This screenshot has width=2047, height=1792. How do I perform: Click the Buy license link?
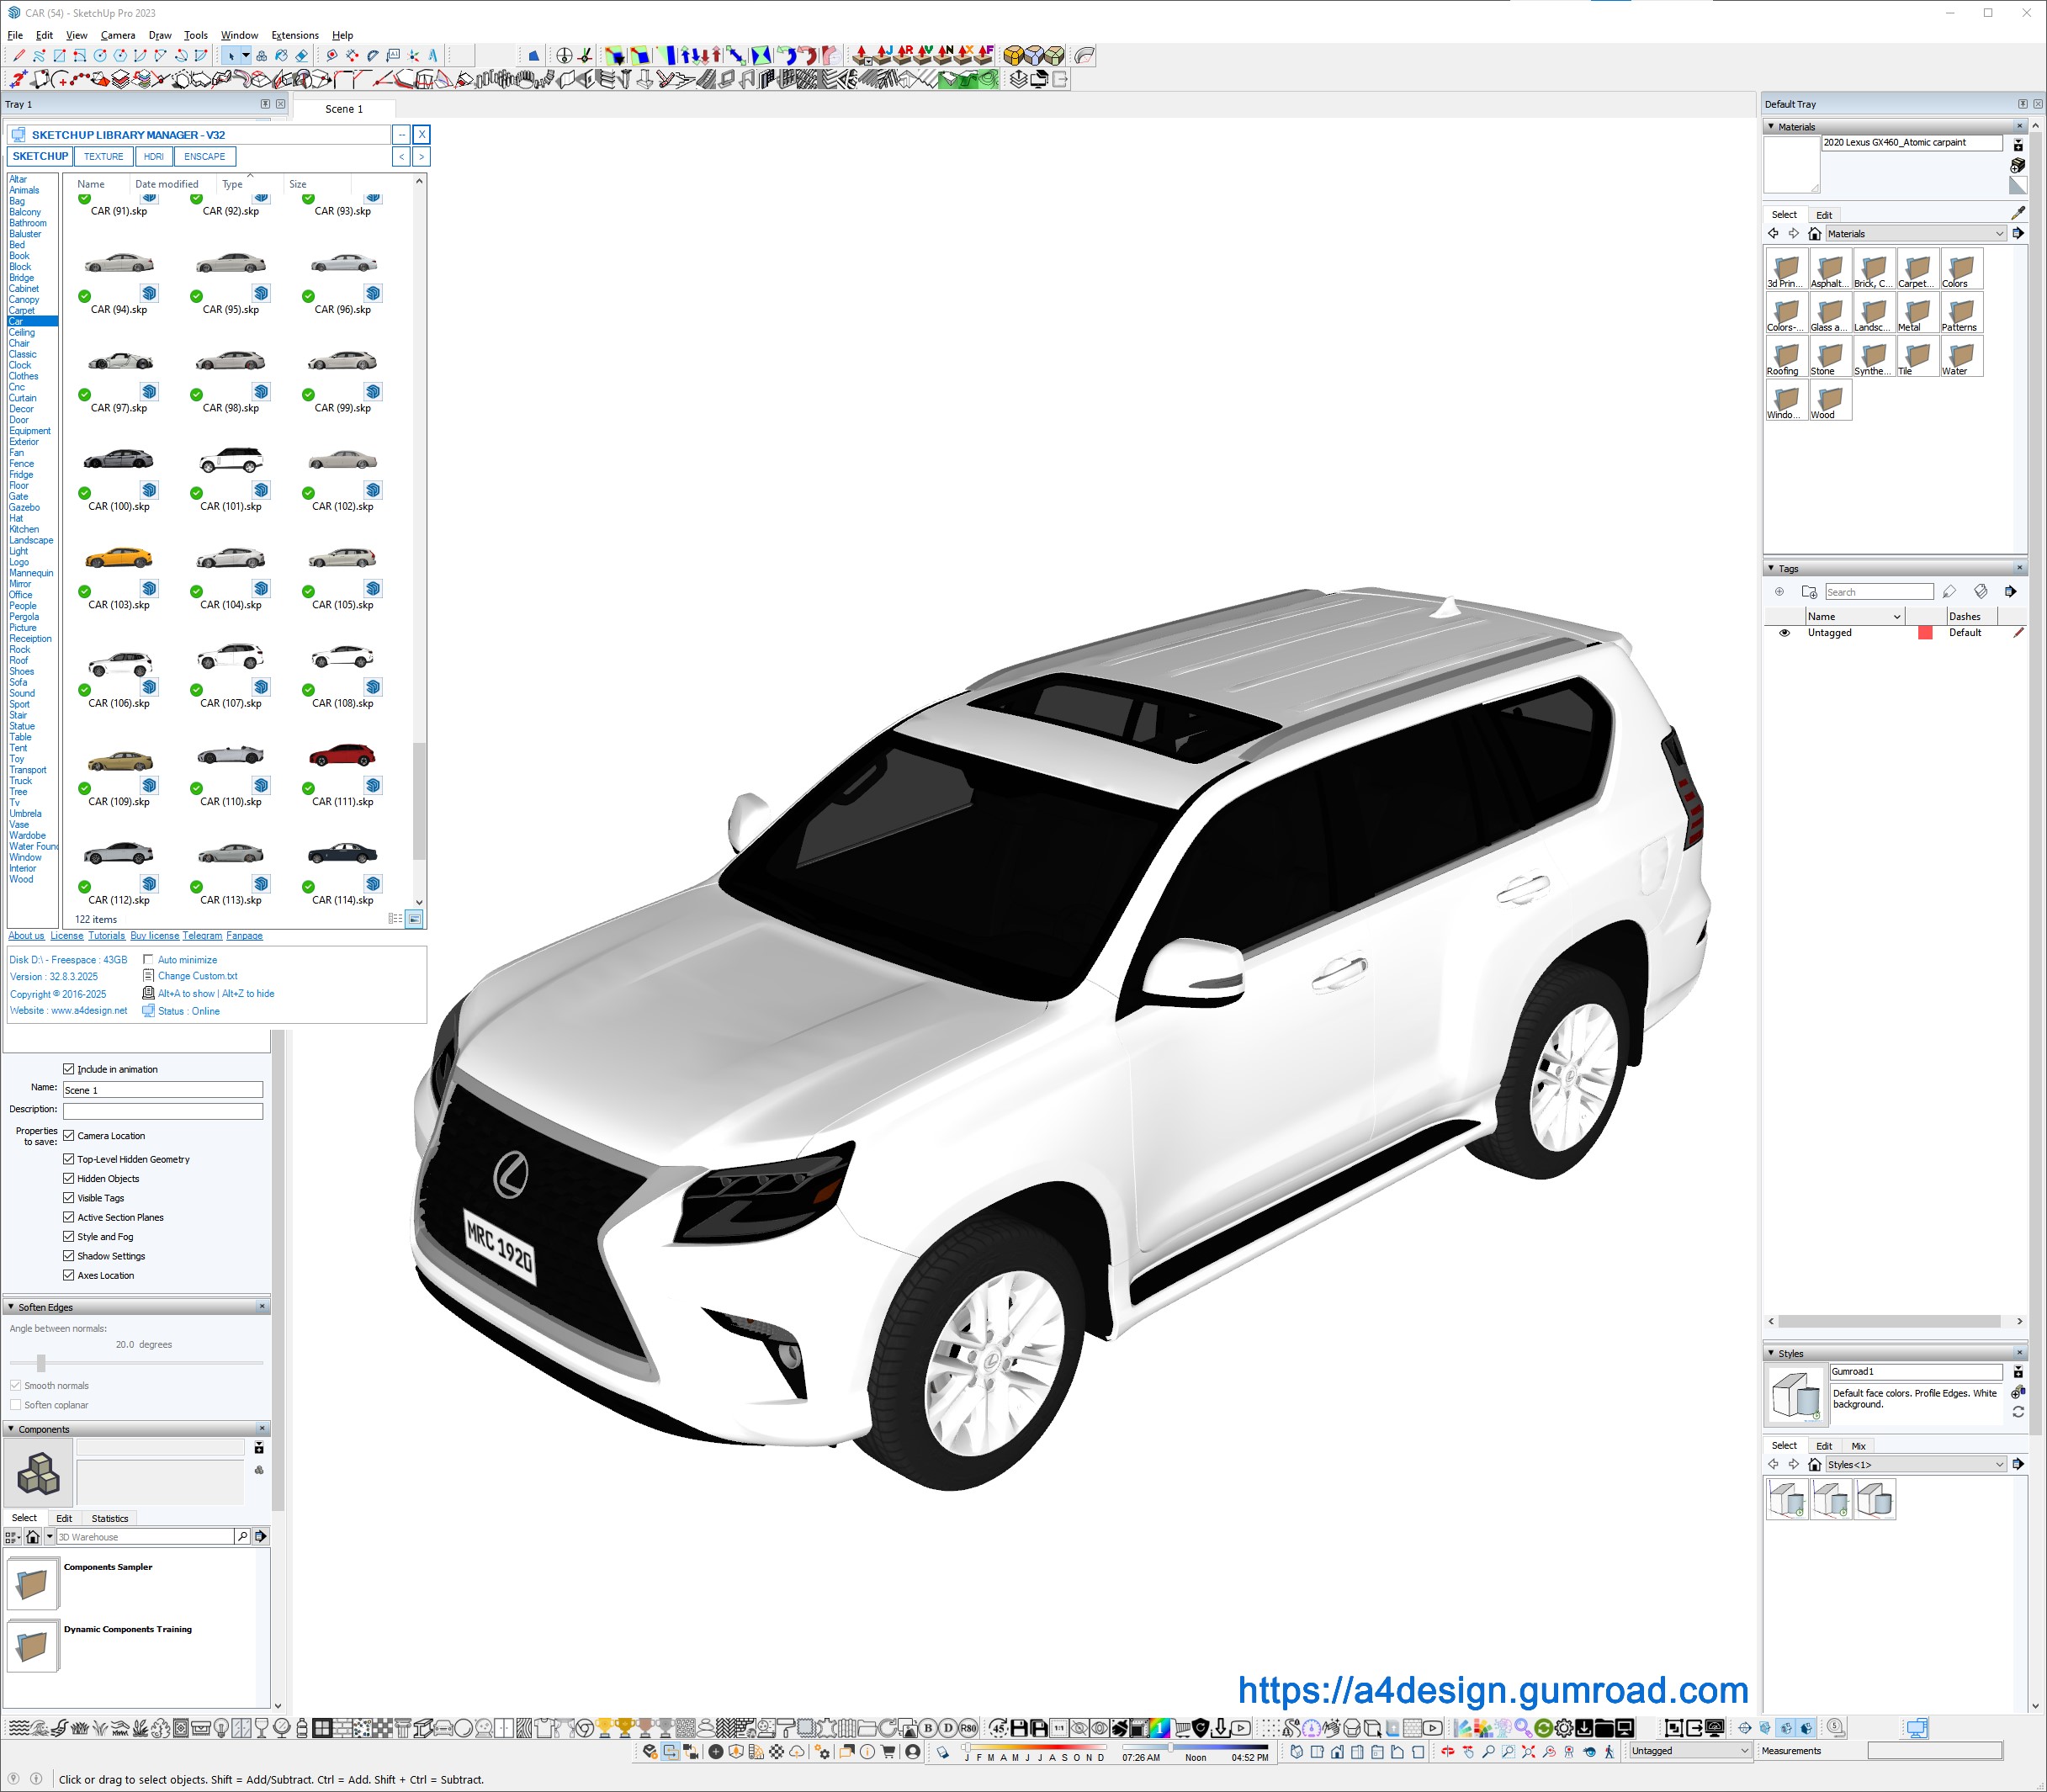[x=154, y=936]
